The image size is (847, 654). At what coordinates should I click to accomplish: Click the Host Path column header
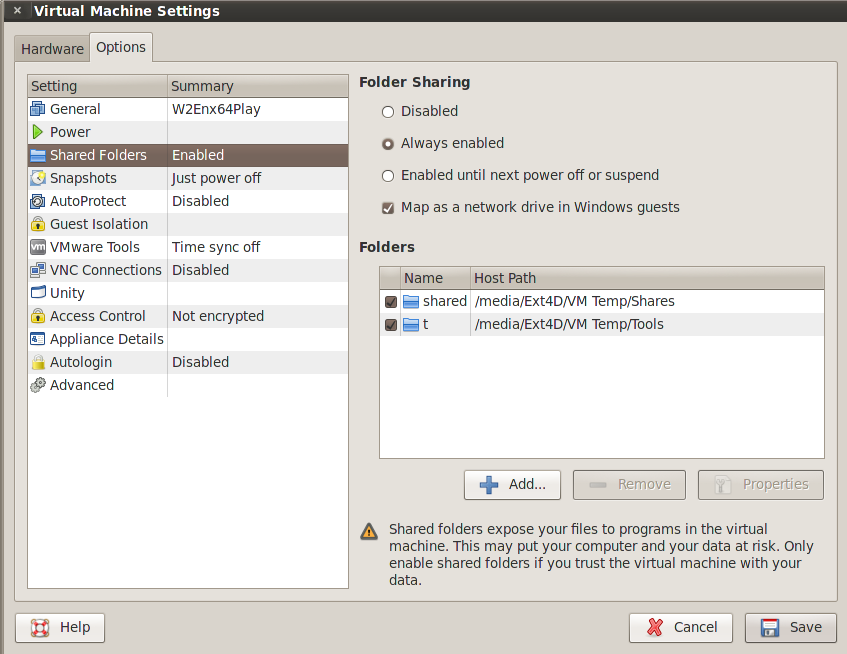coord(647,278)
